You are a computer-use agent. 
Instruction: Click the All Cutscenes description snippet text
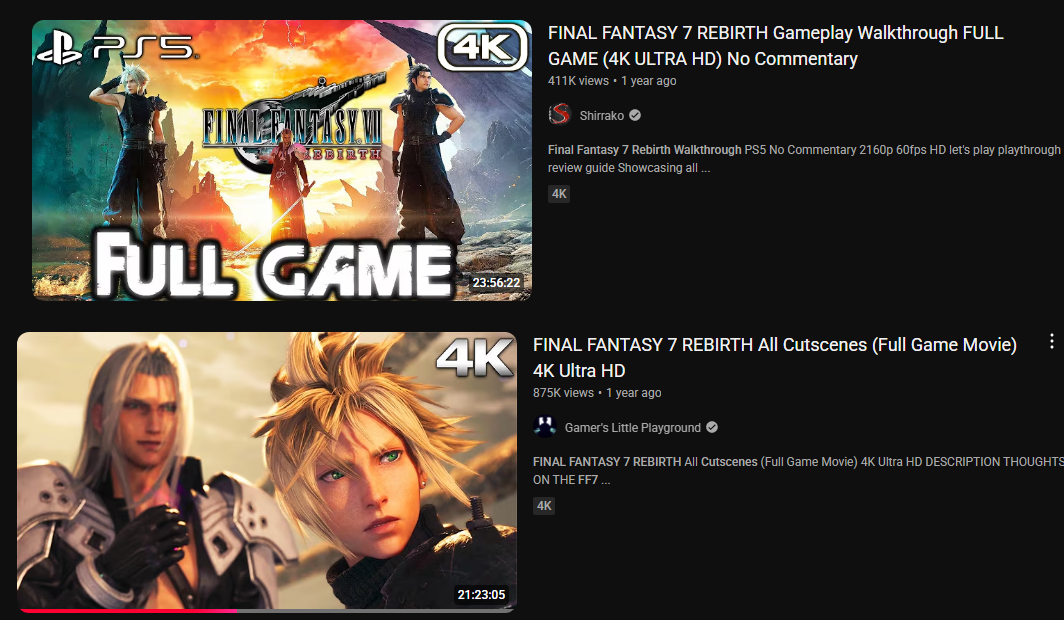point(799,471)
